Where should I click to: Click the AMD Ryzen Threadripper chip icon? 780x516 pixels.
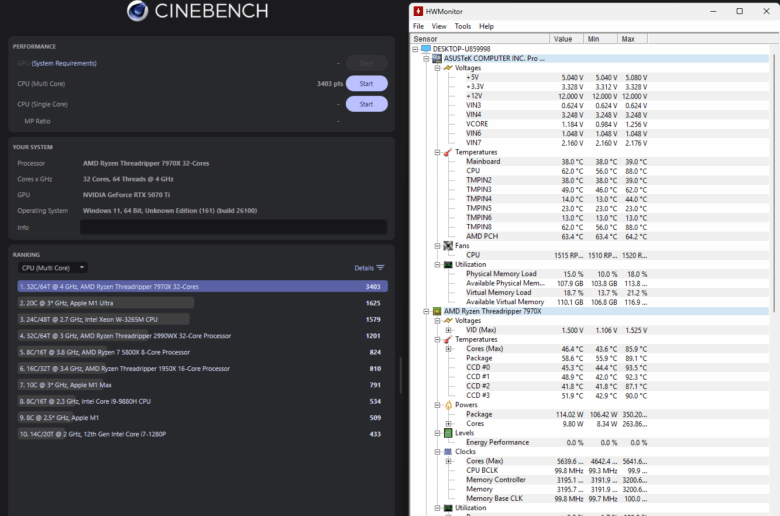(x=435, y=311)
